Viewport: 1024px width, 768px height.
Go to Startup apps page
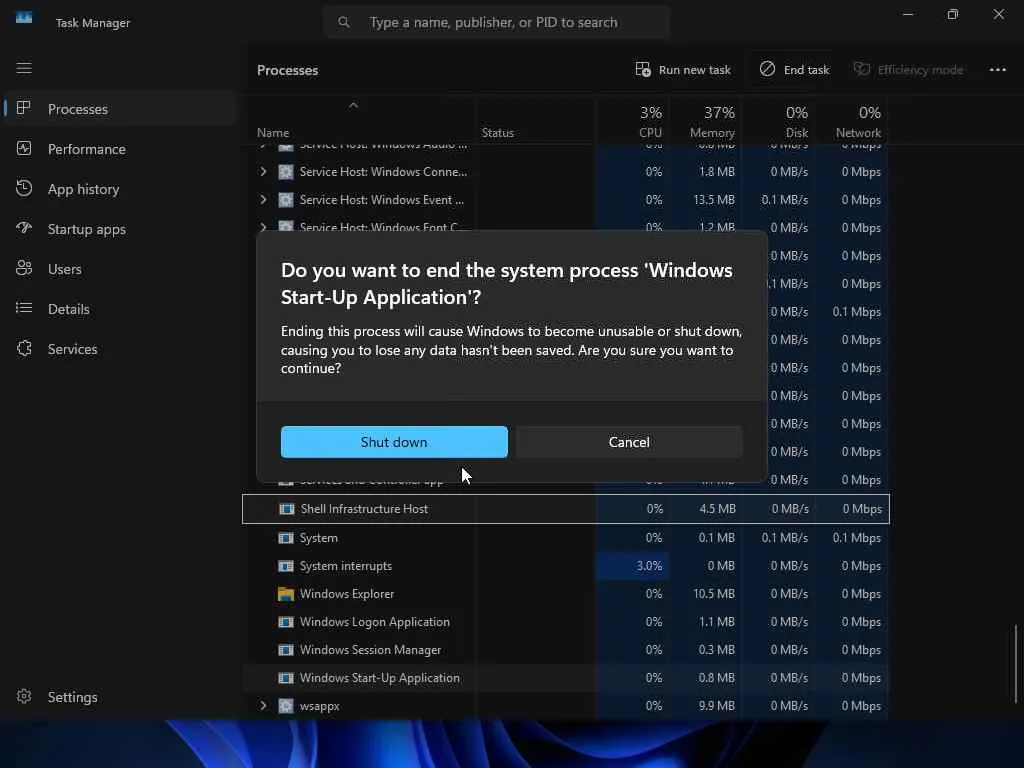click(x=120, y=229)
